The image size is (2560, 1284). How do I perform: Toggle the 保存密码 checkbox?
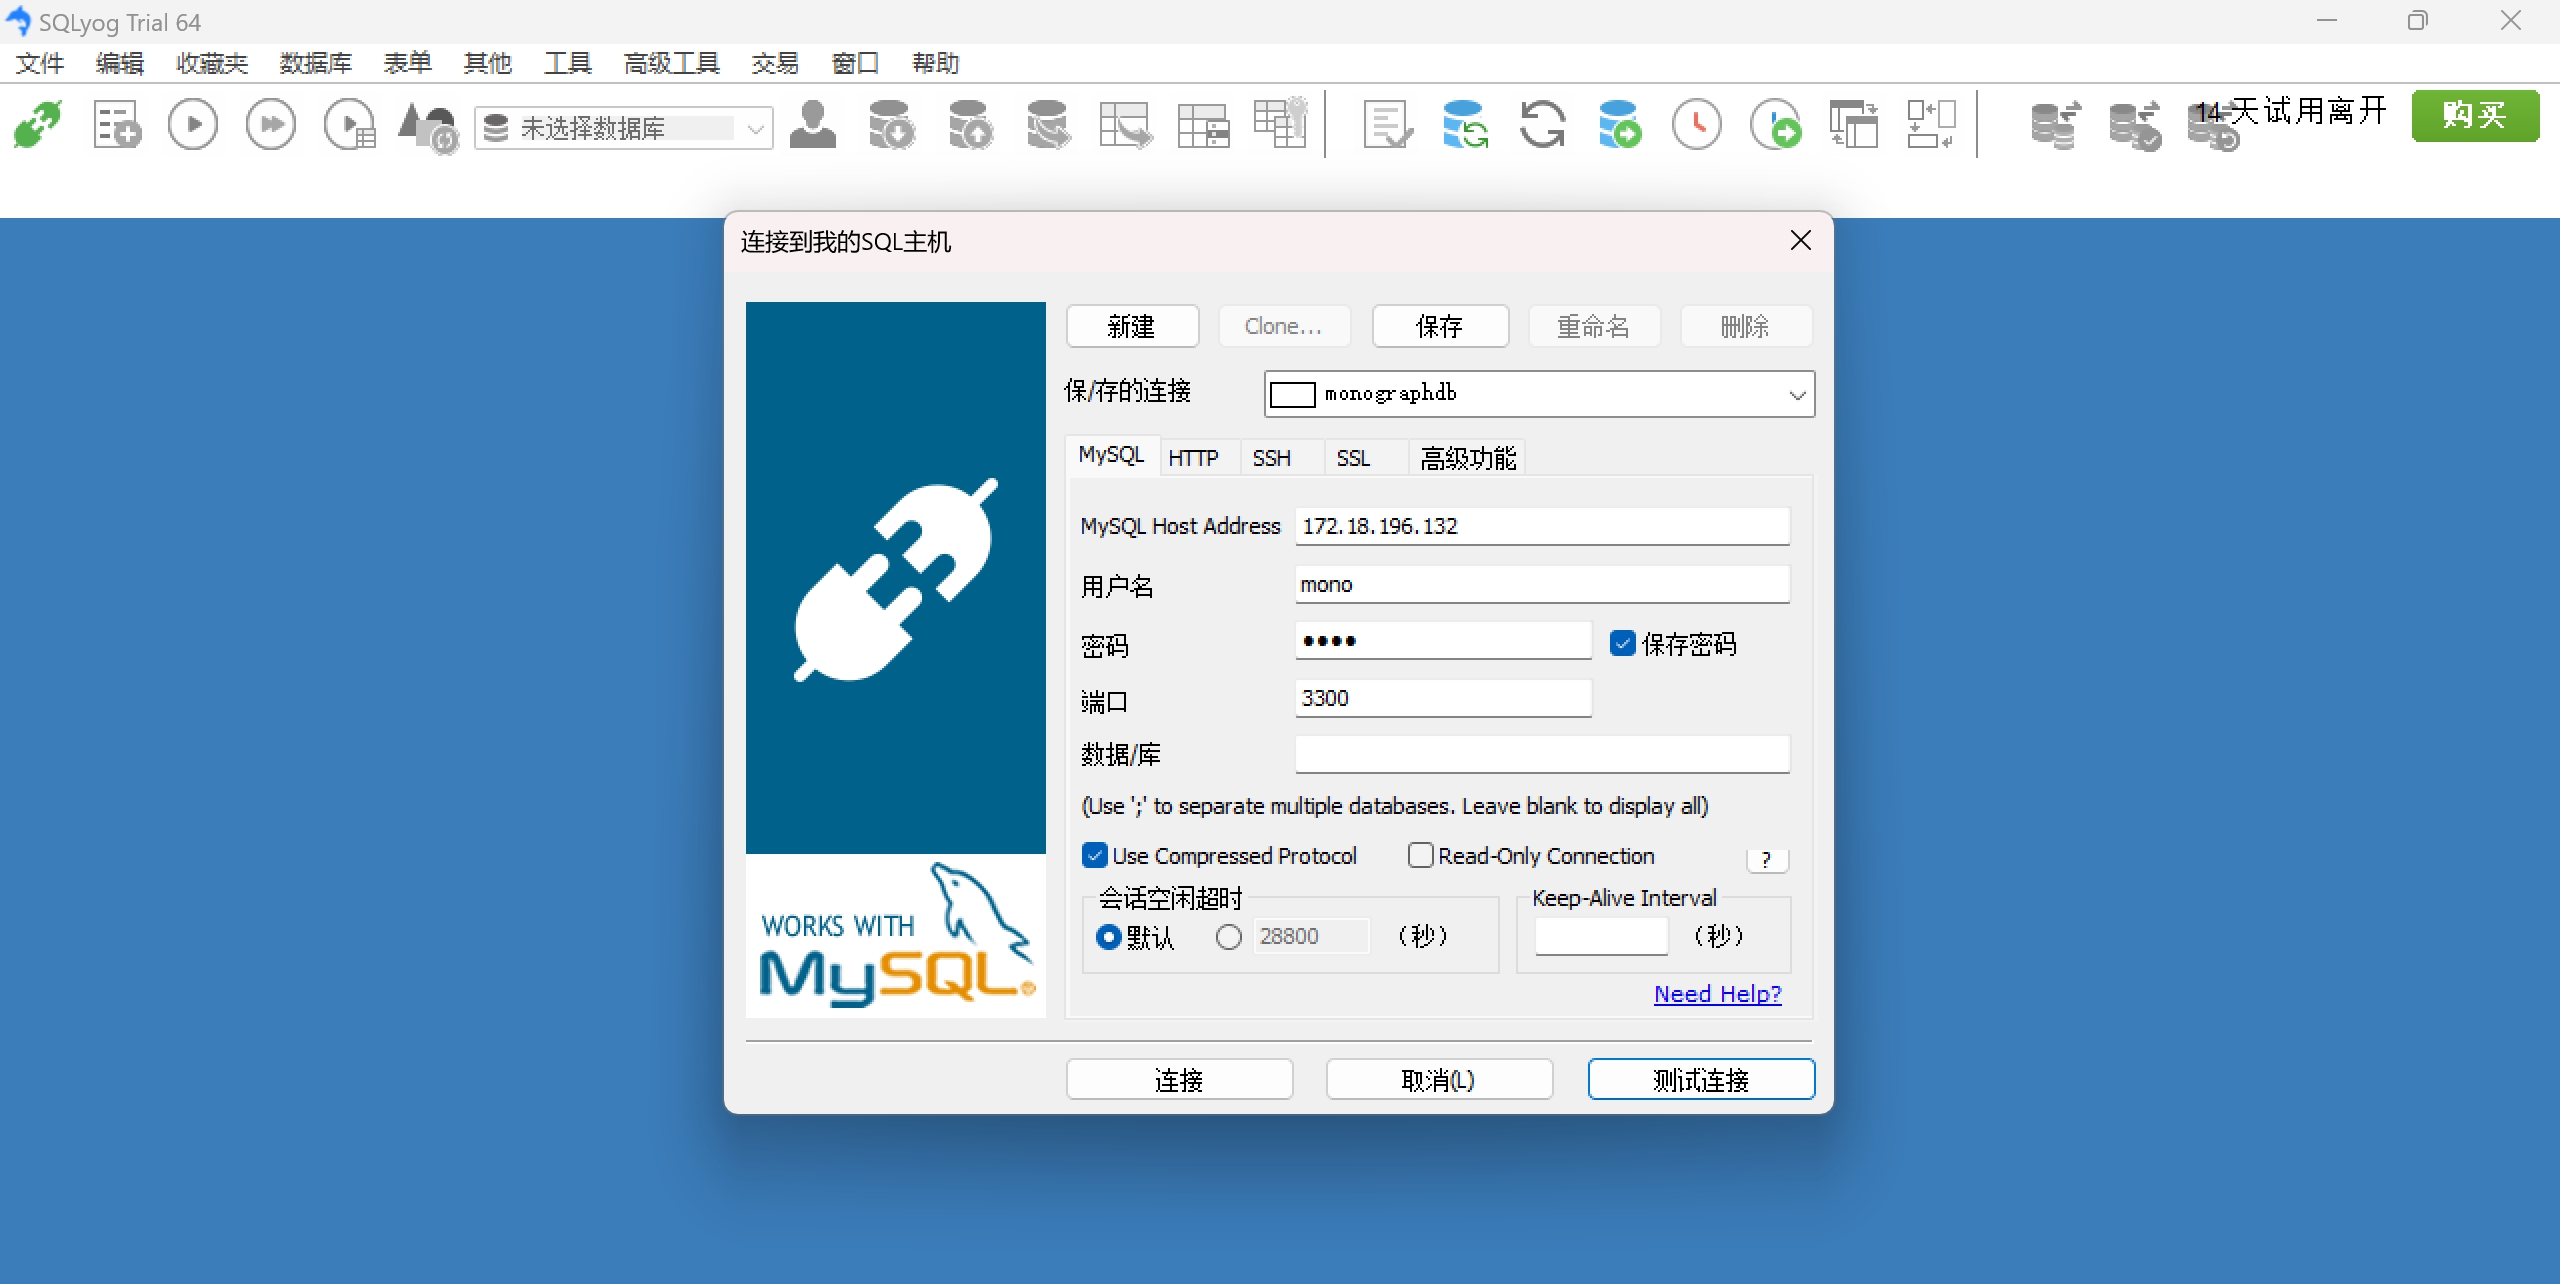pyautogui.click(x=1623, y=643)
